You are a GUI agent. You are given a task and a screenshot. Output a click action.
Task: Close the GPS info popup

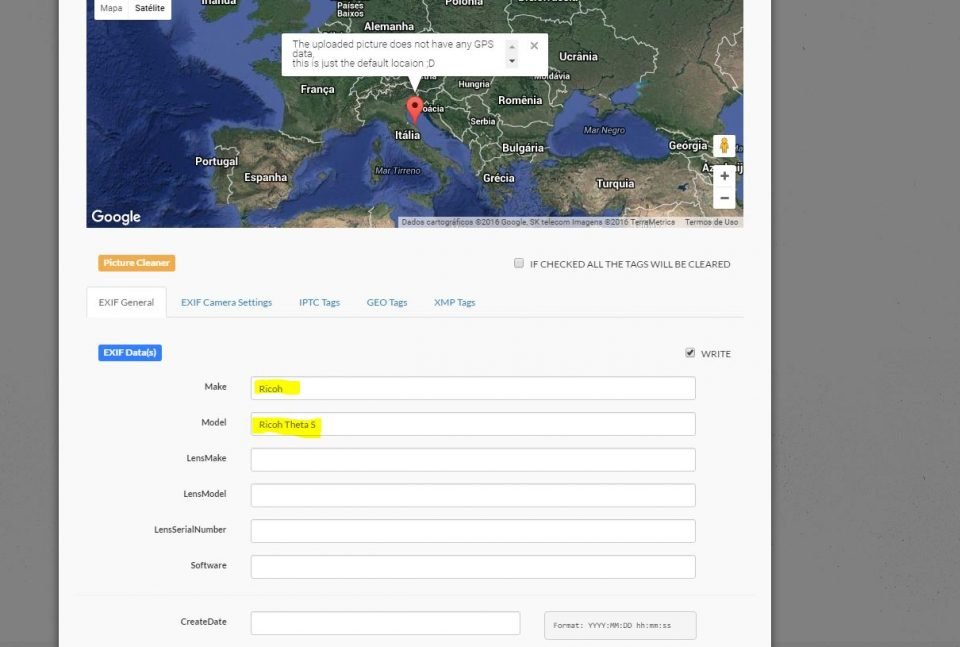[534, 46]
